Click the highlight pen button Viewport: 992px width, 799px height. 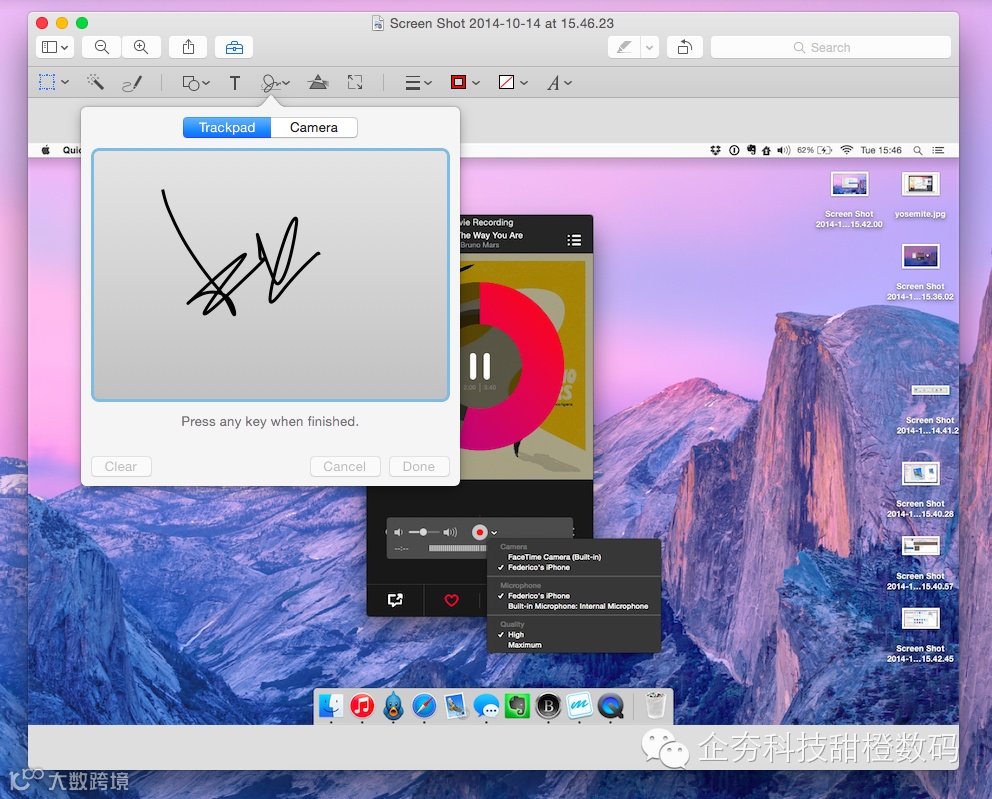point(624,47)
